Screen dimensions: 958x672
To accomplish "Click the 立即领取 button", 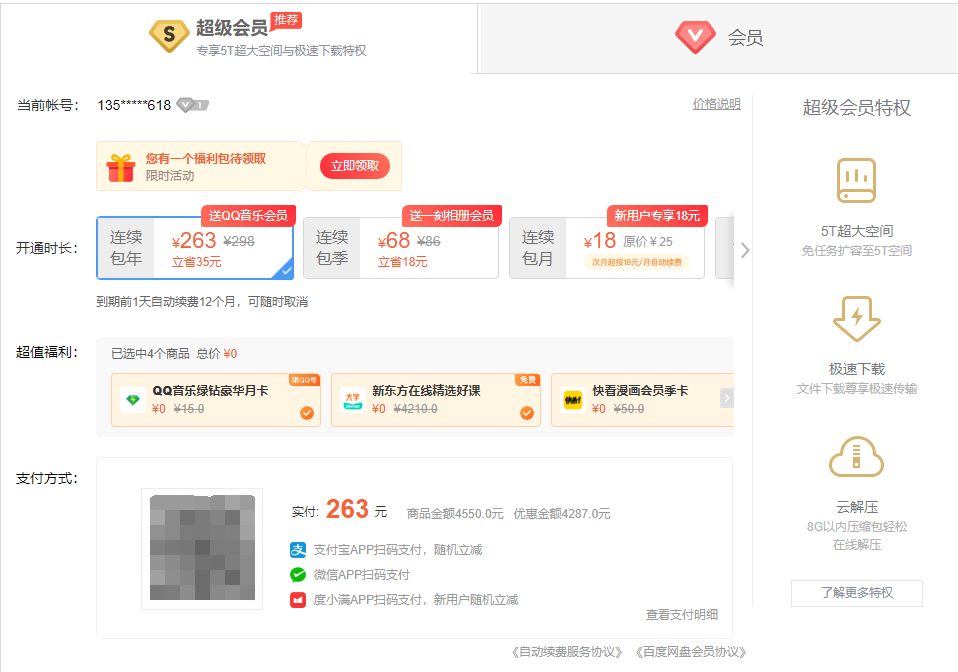I will click(x=355, y=166).
